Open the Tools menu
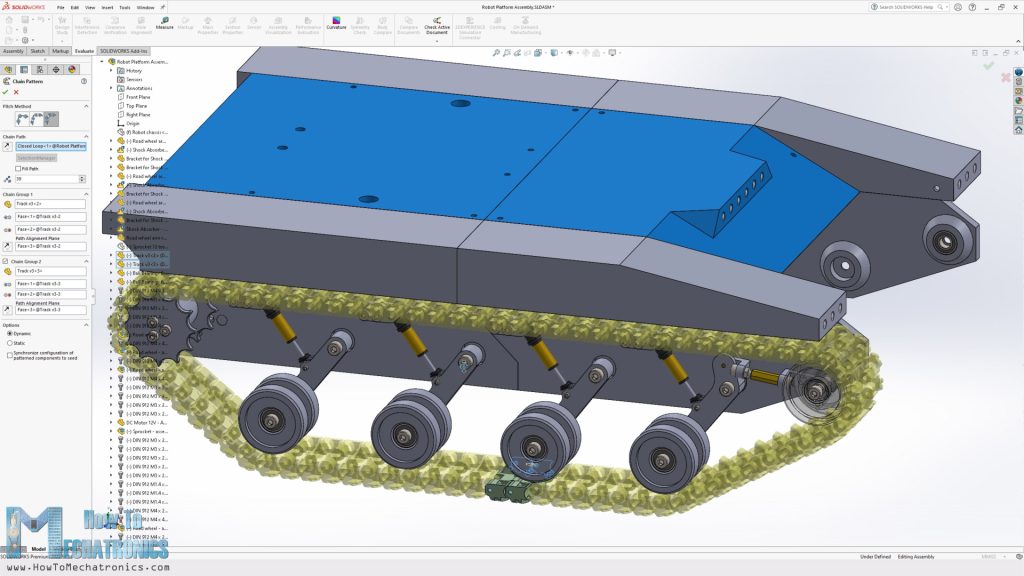This screenshot has height=576, width=1024. pyautogui.click(x=124, y=7)
